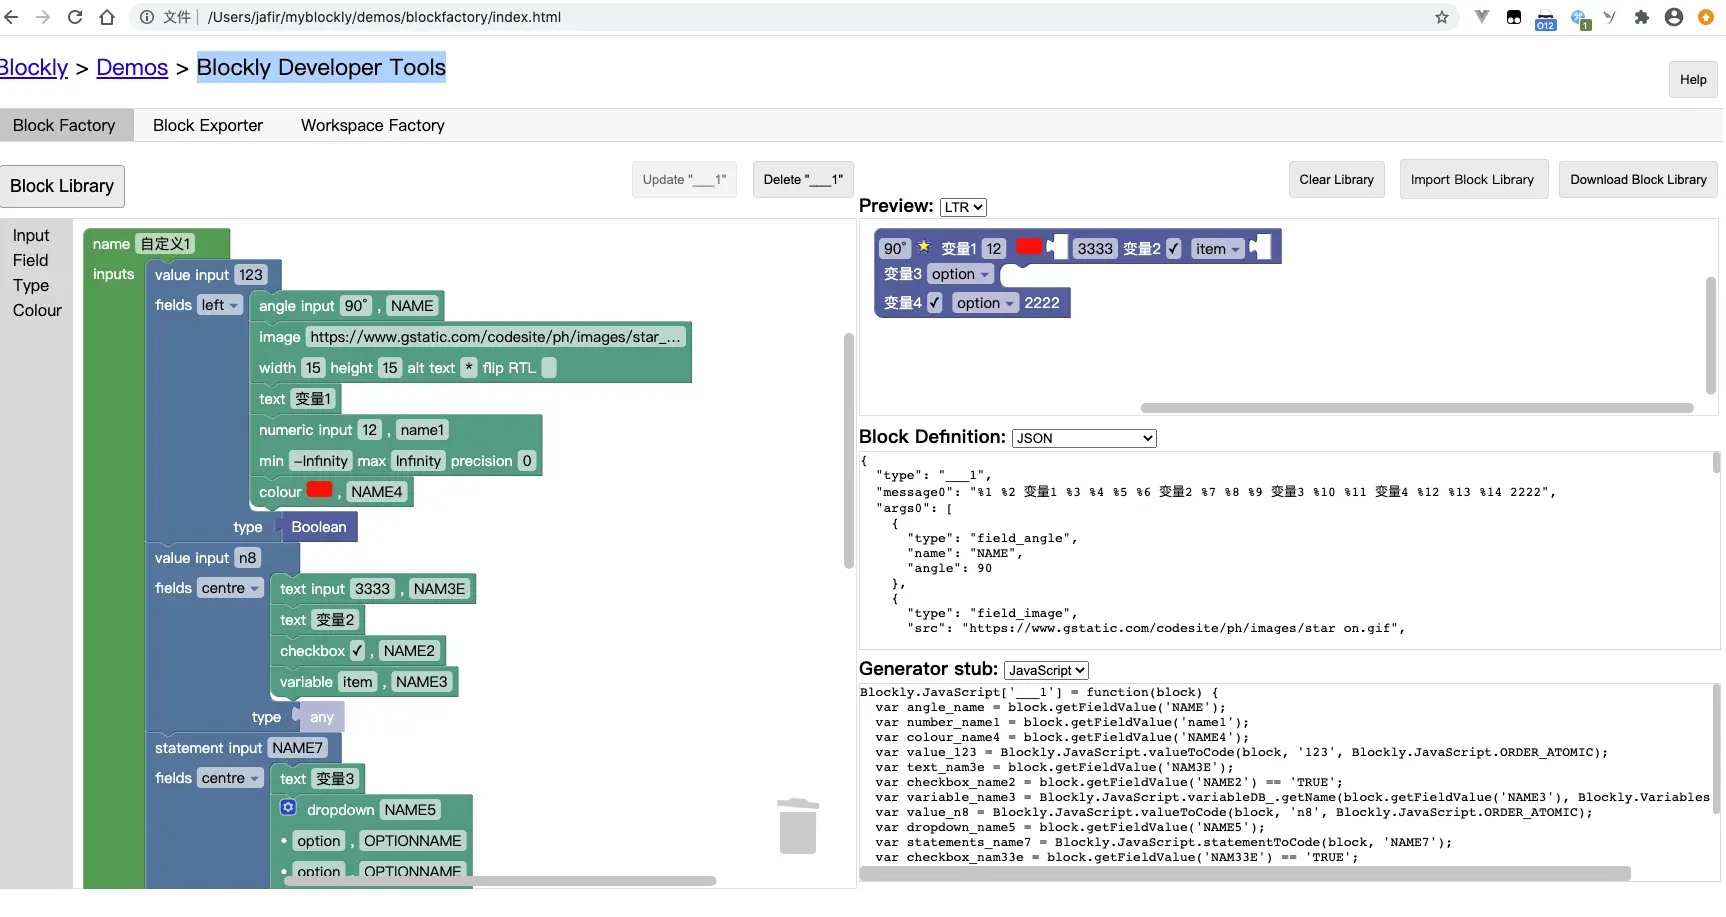Switch to the Block Exporter tab
Image resolution: width=1726 pixels, height=917 pixels.
208,125
